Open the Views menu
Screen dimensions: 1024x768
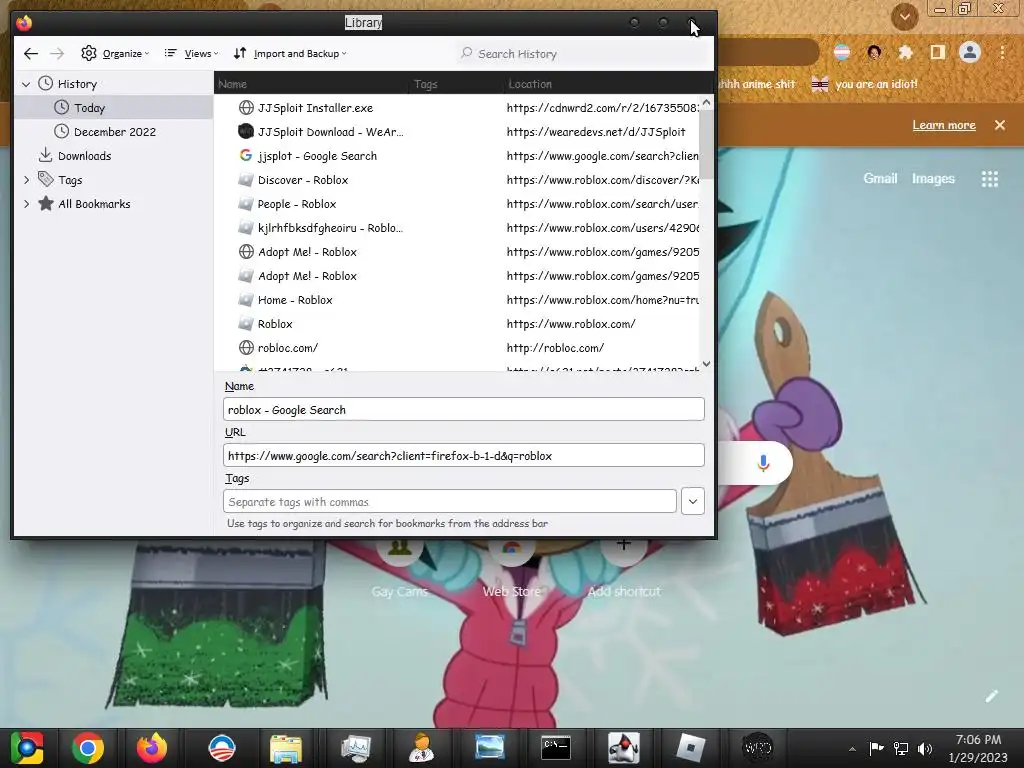tap(191, 54)
